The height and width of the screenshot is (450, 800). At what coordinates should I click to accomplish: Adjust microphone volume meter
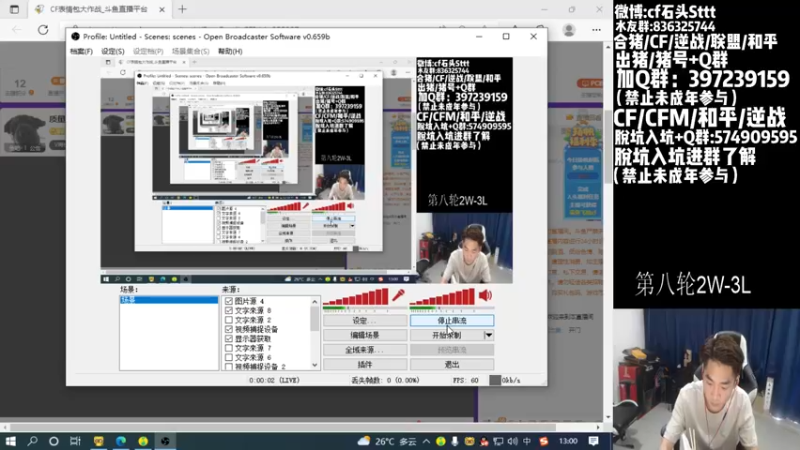(356, 296)
